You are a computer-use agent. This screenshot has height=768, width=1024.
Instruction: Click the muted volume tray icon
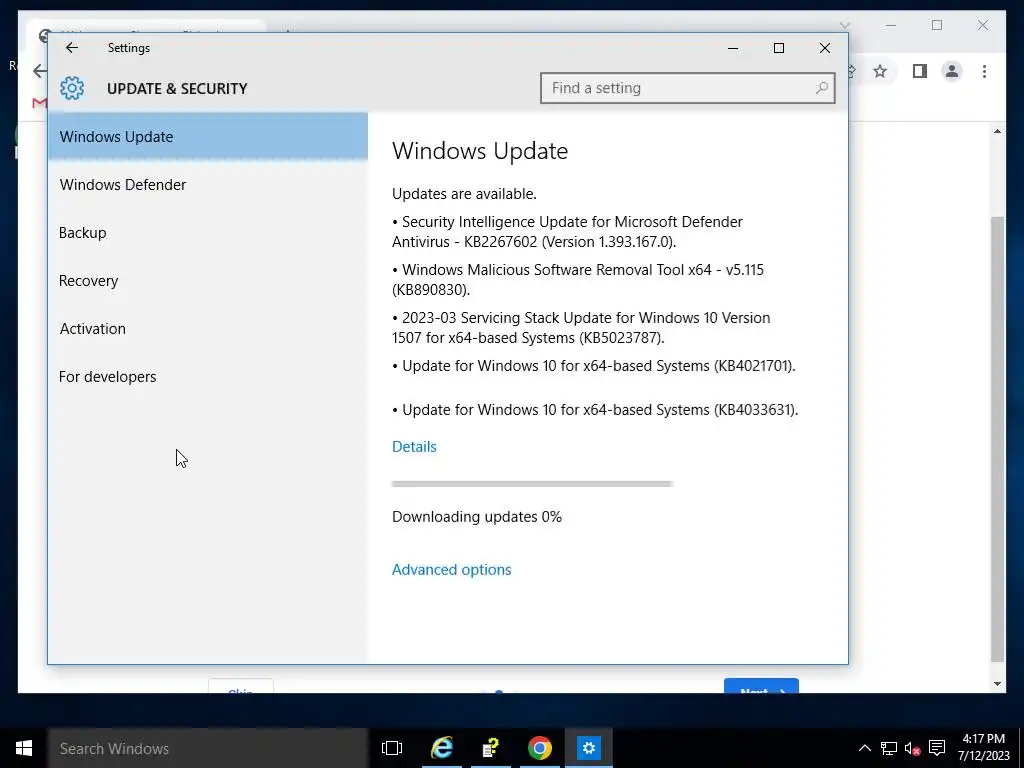pyautogui.click(x=912, y=748)
